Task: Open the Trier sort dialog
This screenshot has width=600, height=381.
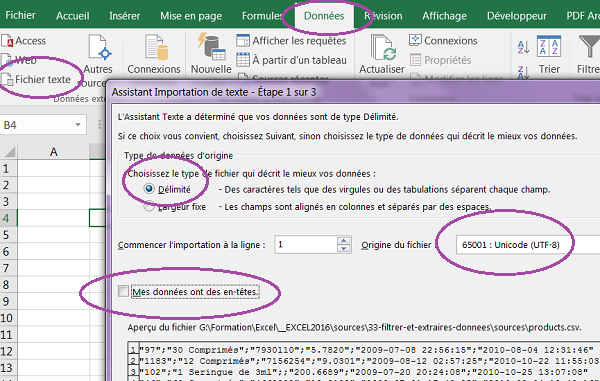Action: coord(549,54)
